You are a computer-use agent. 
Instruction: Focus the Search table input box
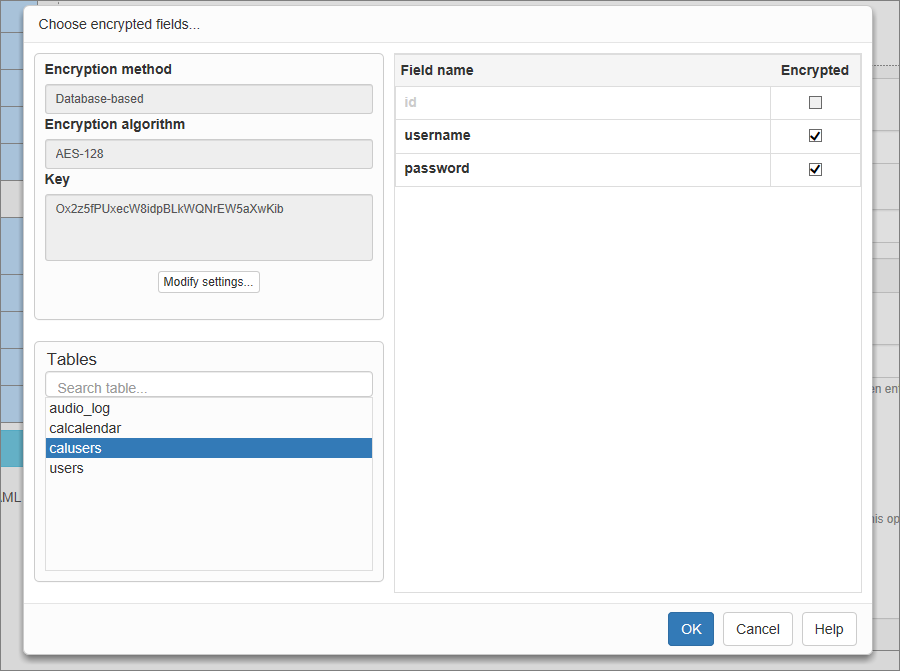point(209,386)
